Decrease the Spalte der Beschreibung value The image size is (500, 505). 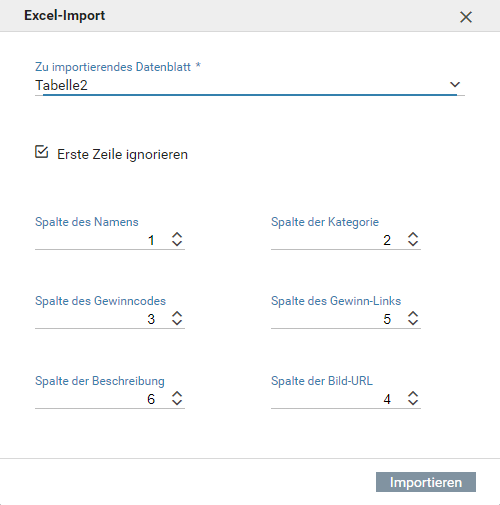(x=177, y=402)
